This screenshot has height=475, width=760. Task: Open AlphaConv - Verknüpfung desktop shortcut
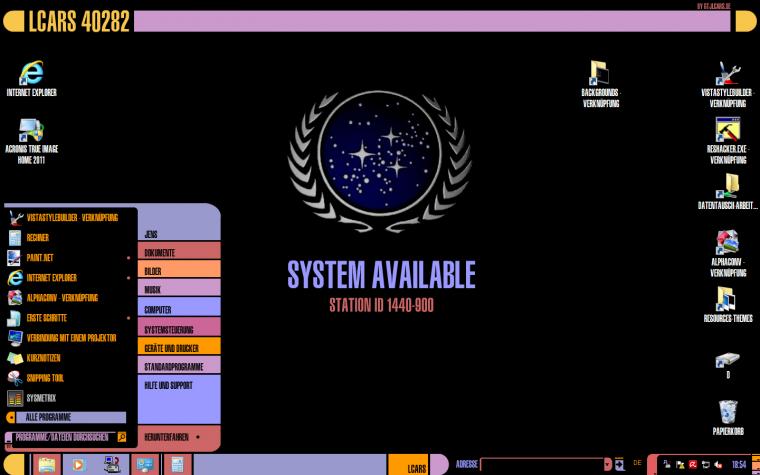click(x=728, y=253)
